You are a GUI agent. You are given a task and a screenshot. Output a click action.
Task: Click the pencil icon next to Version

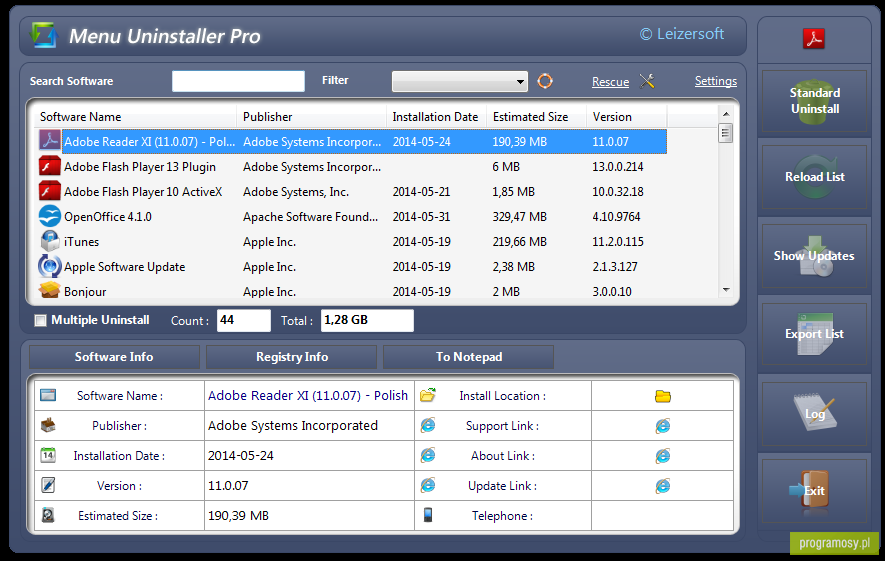coord(48,485)
